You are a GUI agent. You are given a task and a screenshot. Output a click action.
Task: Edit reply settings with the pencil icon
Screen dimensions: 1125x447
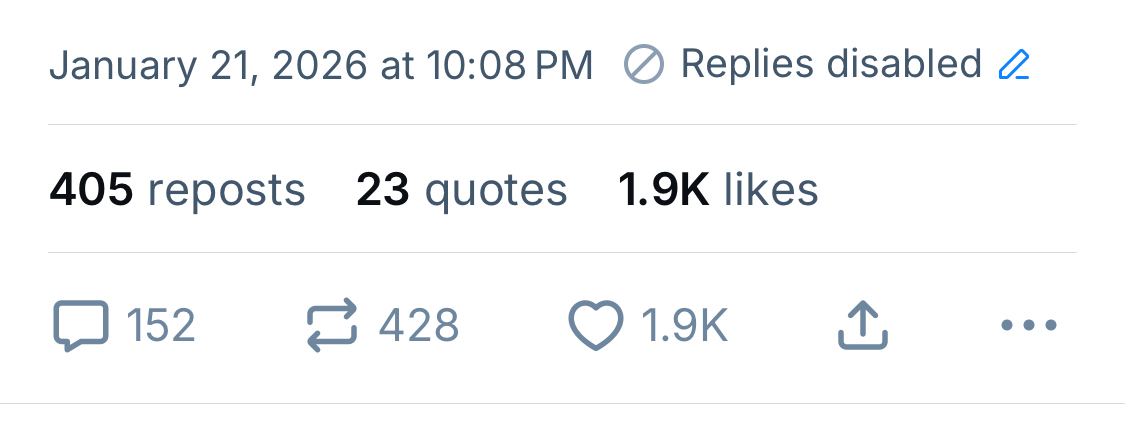tap(1014, 66)
